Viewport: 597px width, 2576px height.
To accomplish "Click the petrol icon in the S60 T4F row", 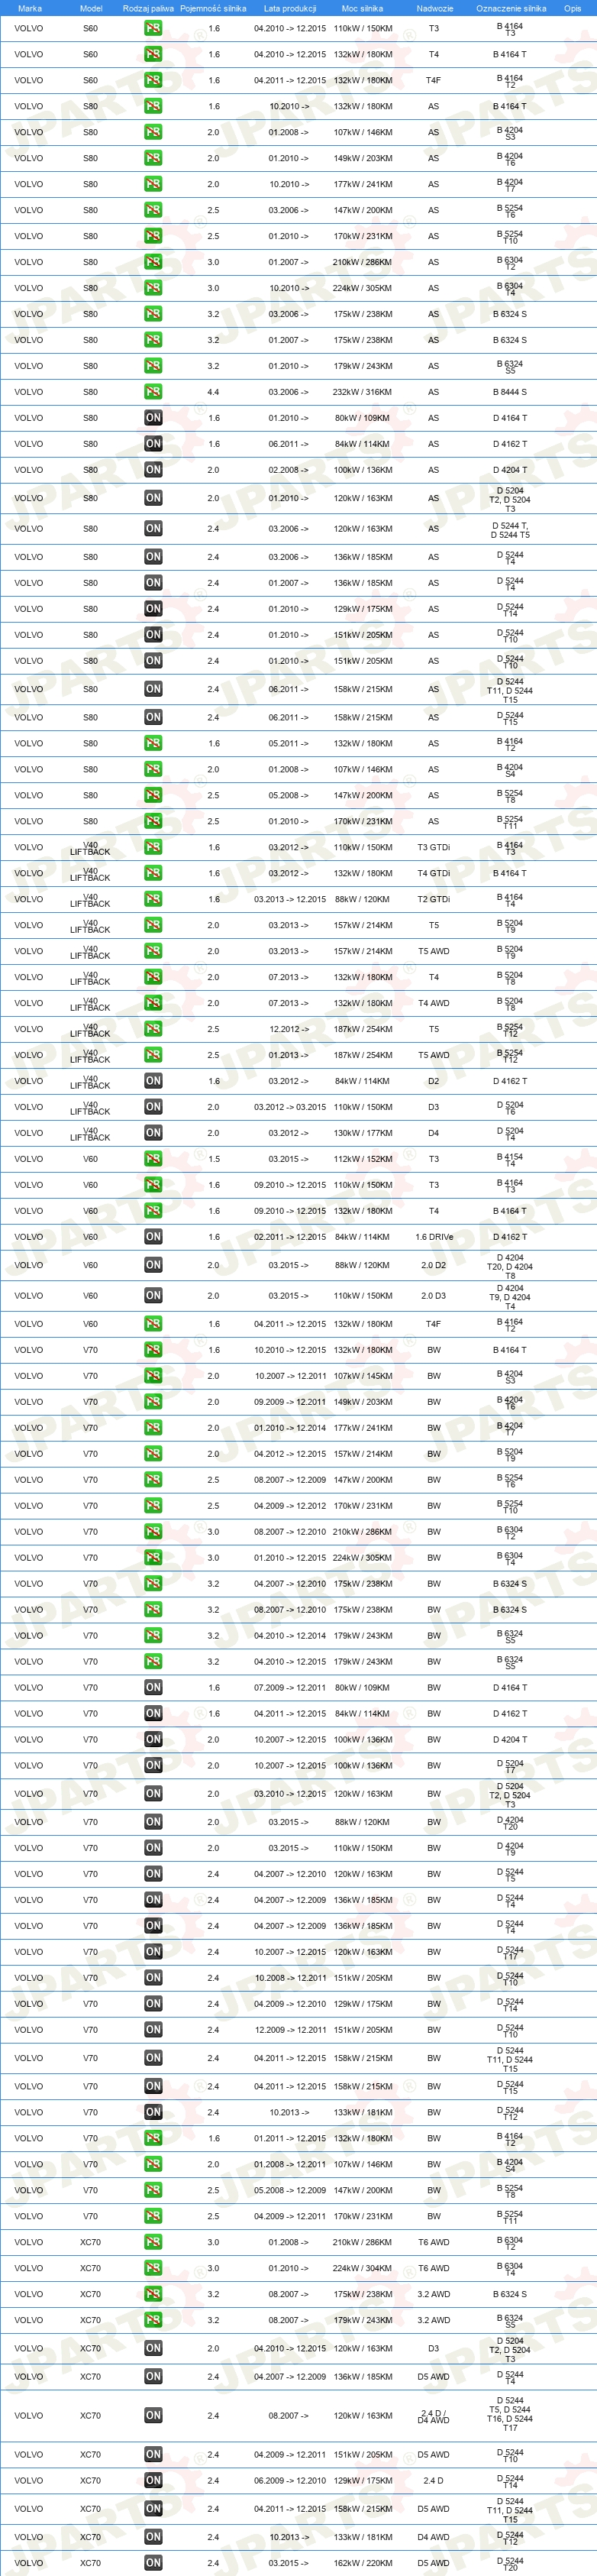I will pos(153,80).
